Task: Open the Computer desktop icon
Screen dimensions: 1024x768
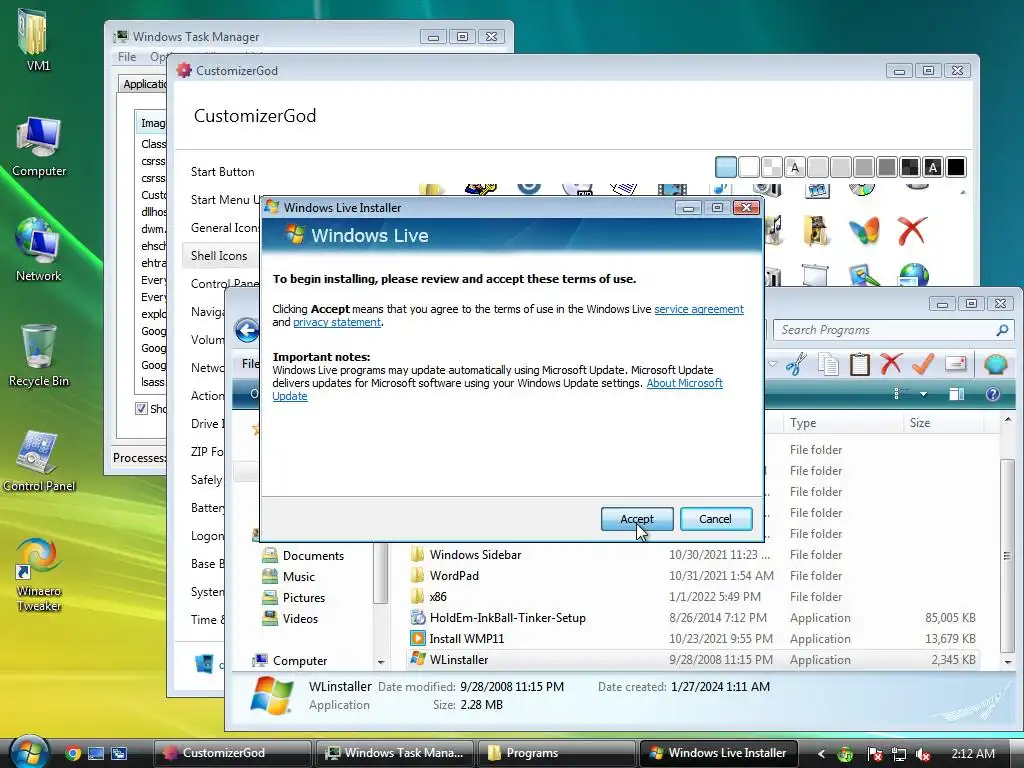Action: (x=39, y=145)
